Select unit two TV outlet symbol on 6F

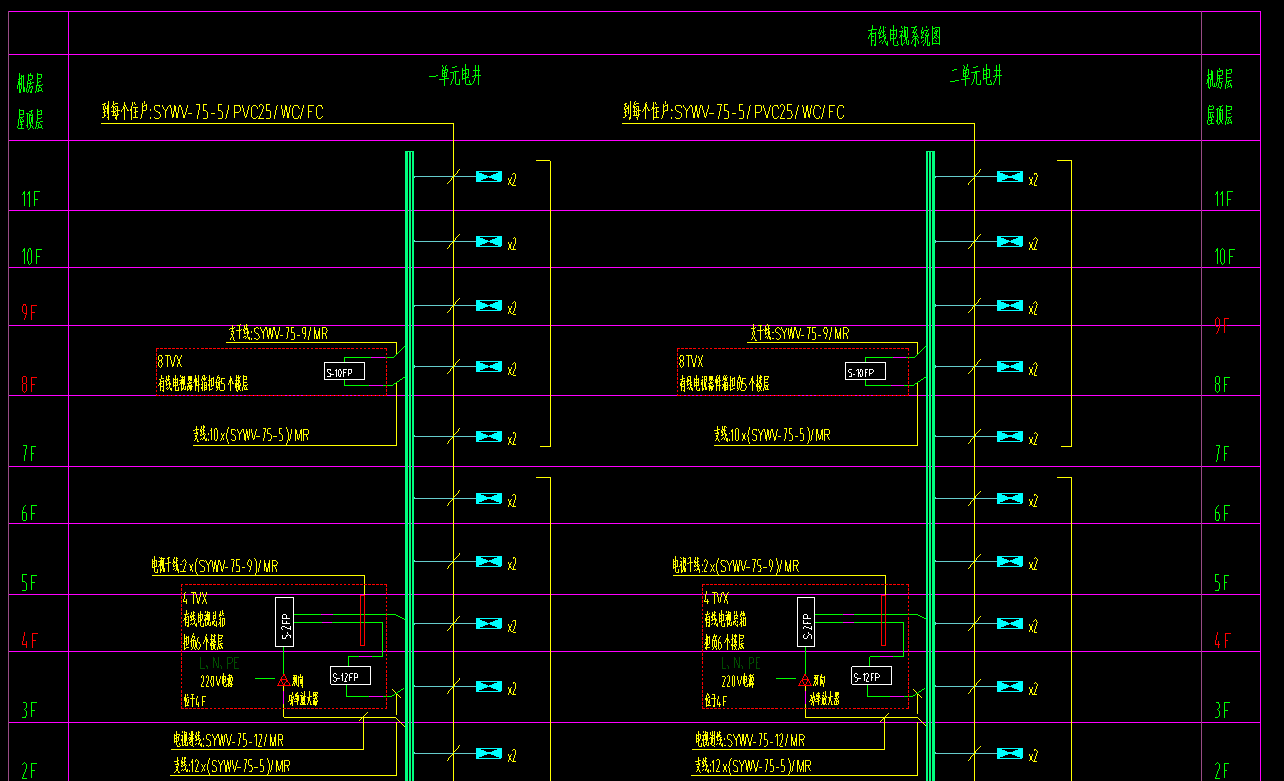1010,498
